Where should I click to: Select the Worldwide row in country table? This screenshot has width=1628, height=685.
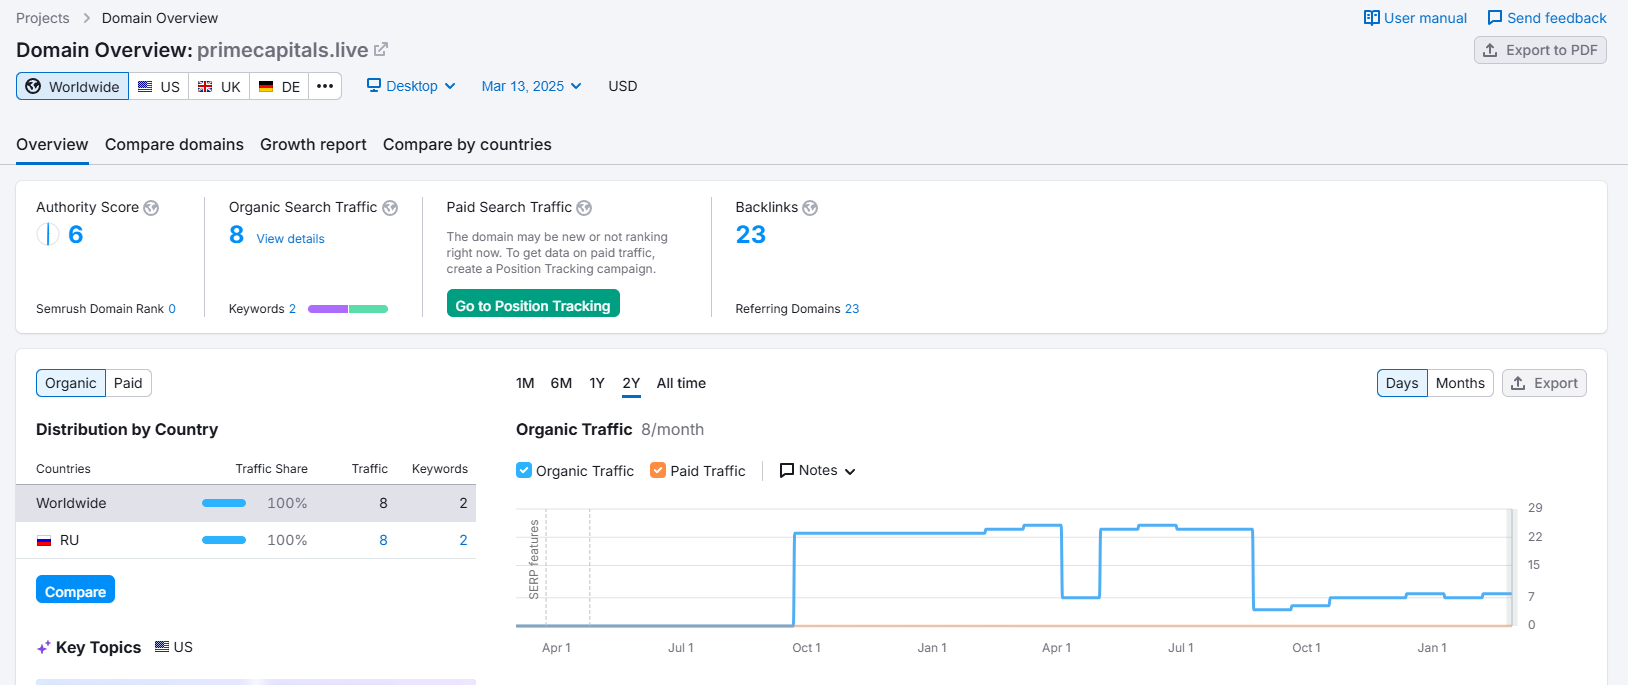246,503
